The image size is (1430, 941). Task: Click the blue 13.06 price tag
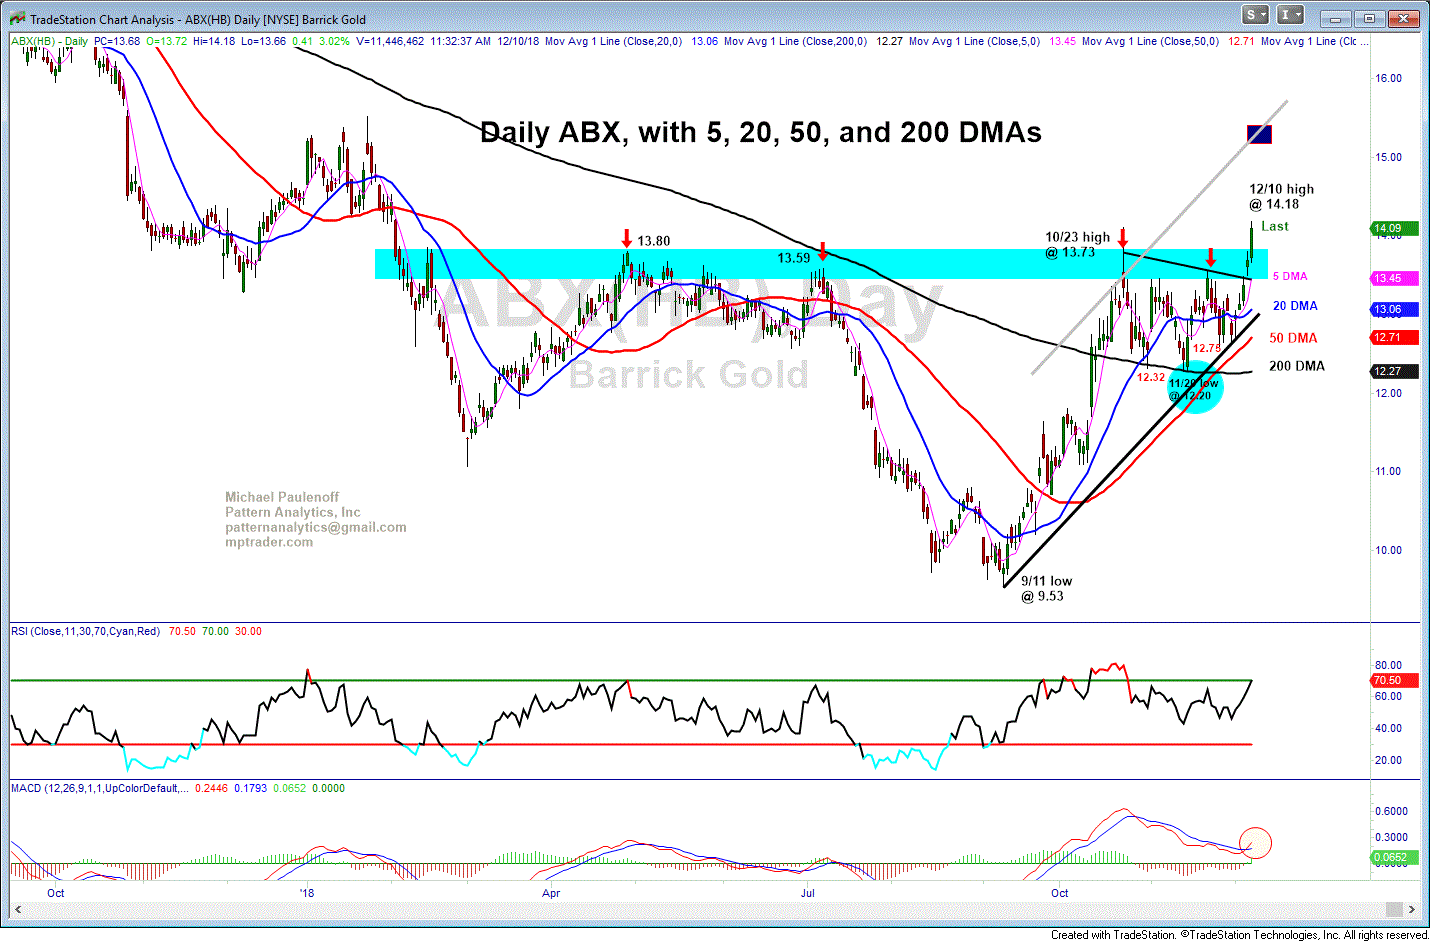1394,309
